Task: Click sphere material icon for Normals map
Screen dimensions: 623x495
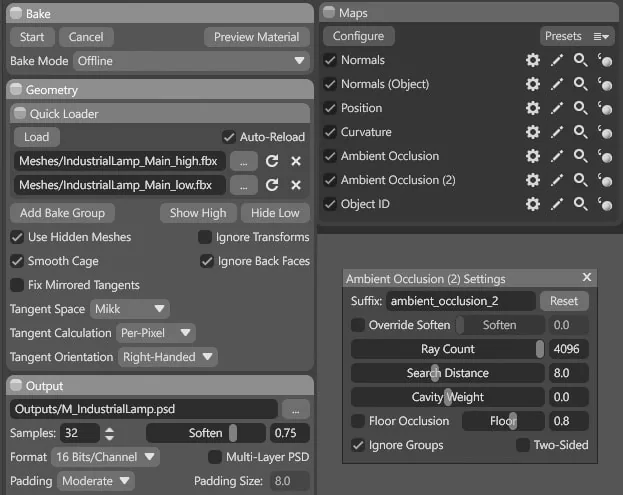Action: [605, 60]
